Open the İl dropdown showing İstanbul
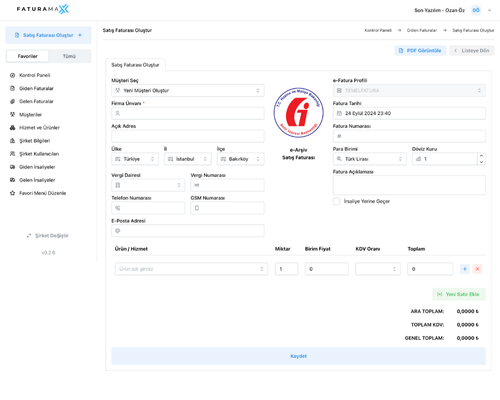Image resolution: width=500 pixels, height=400 pixels. [188, 159]
